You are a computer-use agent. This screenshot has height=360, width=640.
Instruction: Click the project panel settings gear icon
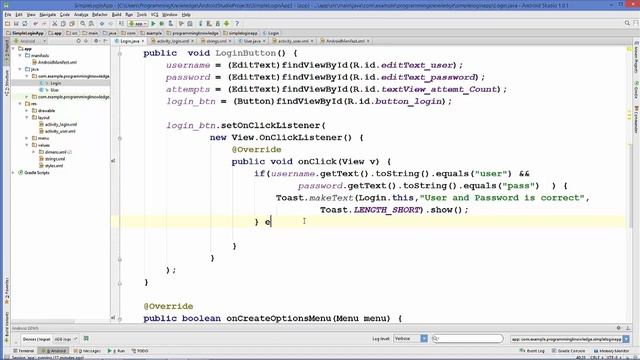pyautogui.click(x=96, y=41)
